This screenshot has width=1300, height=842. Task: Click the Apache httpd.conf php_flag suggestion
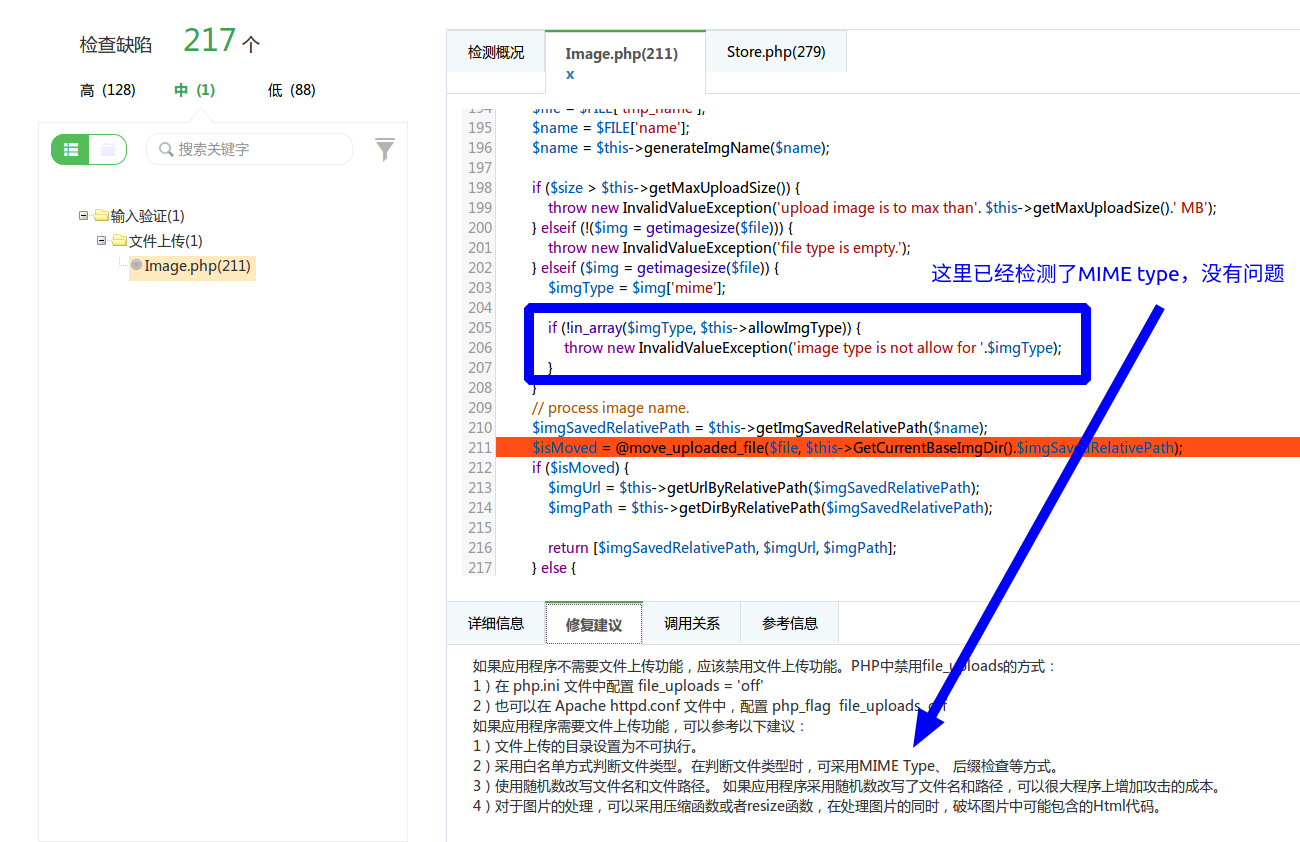click(x=709, y=706)
